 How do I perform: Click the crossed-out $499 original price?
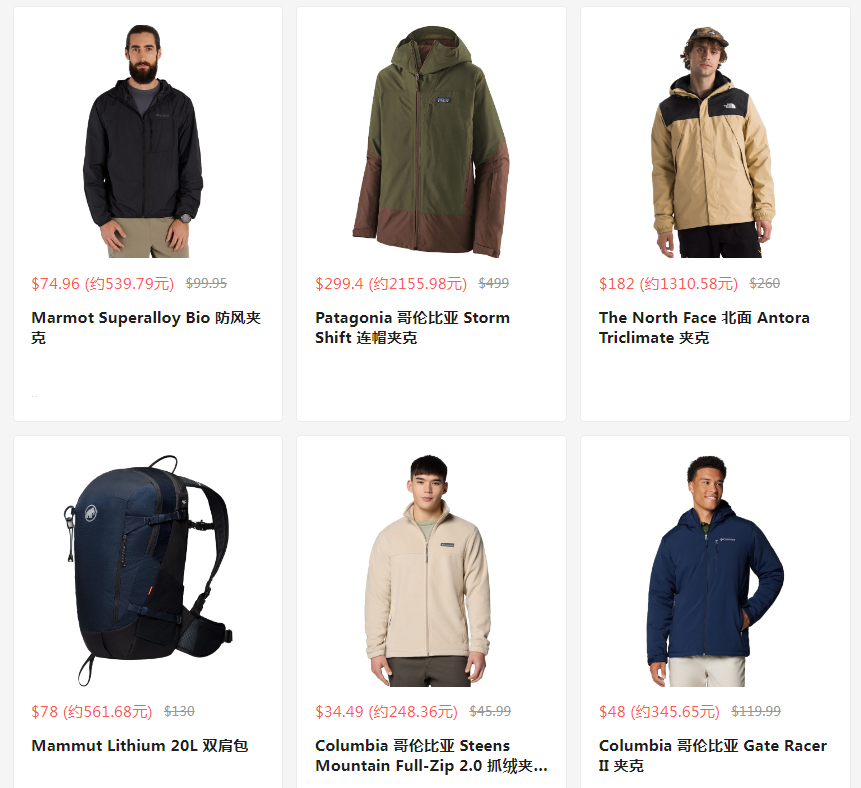[494, 283]
